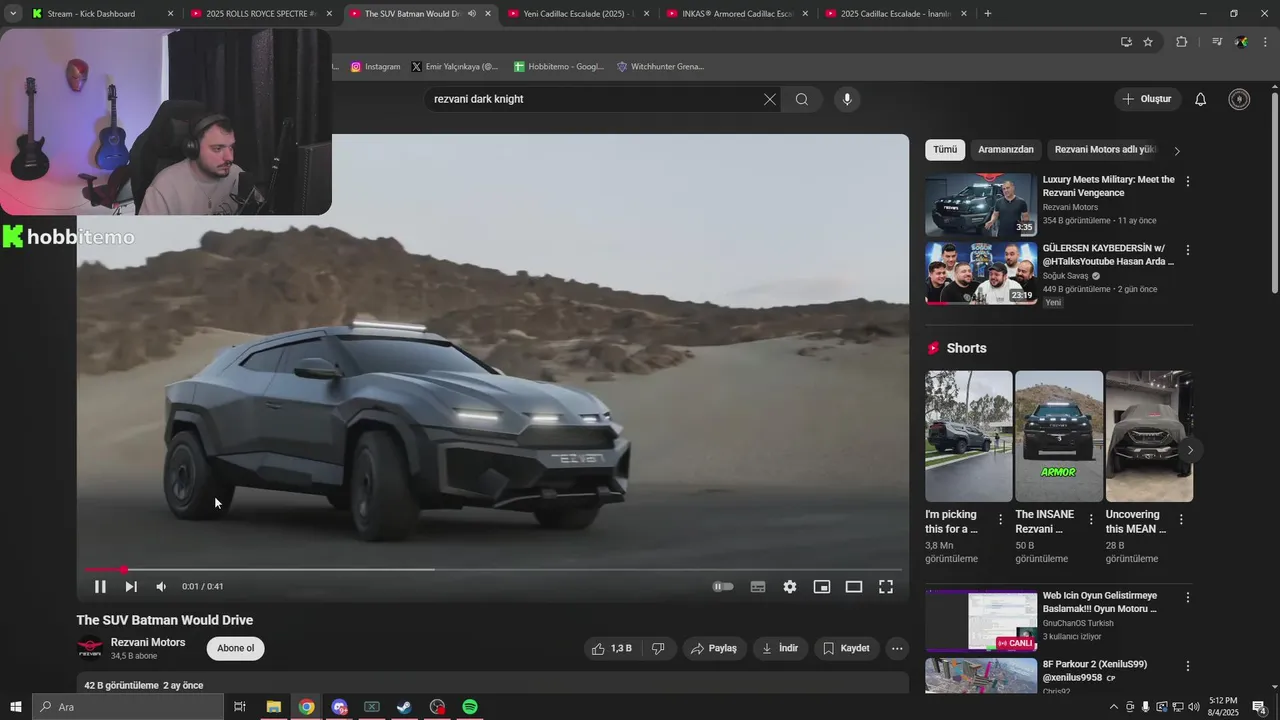Show more filter chips arrow
The image size is (1280, 720).
pyautogui.click(x=1177, y=151)
